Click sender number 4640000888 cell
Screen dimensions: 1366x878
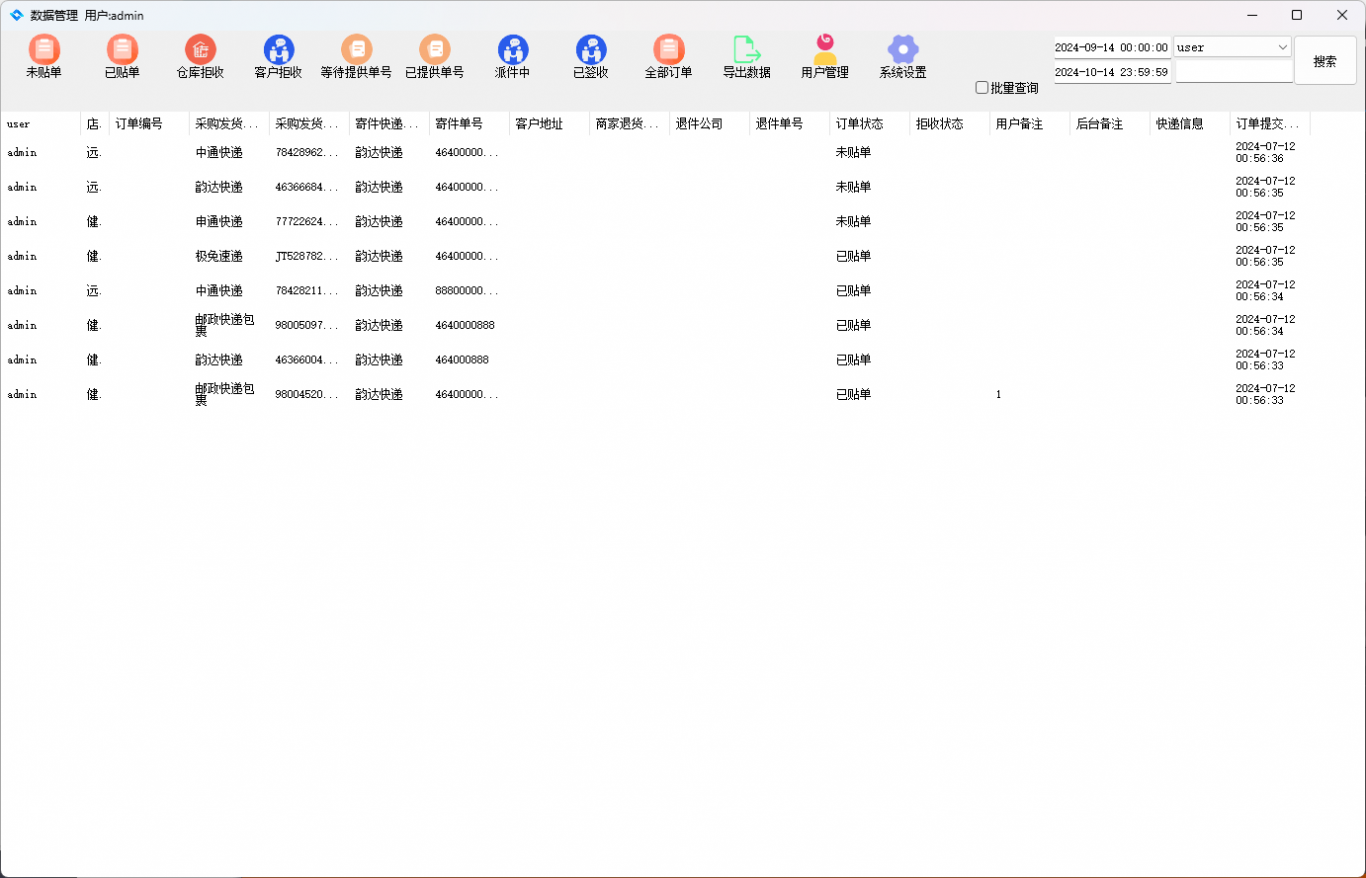(x=465, y=325)
